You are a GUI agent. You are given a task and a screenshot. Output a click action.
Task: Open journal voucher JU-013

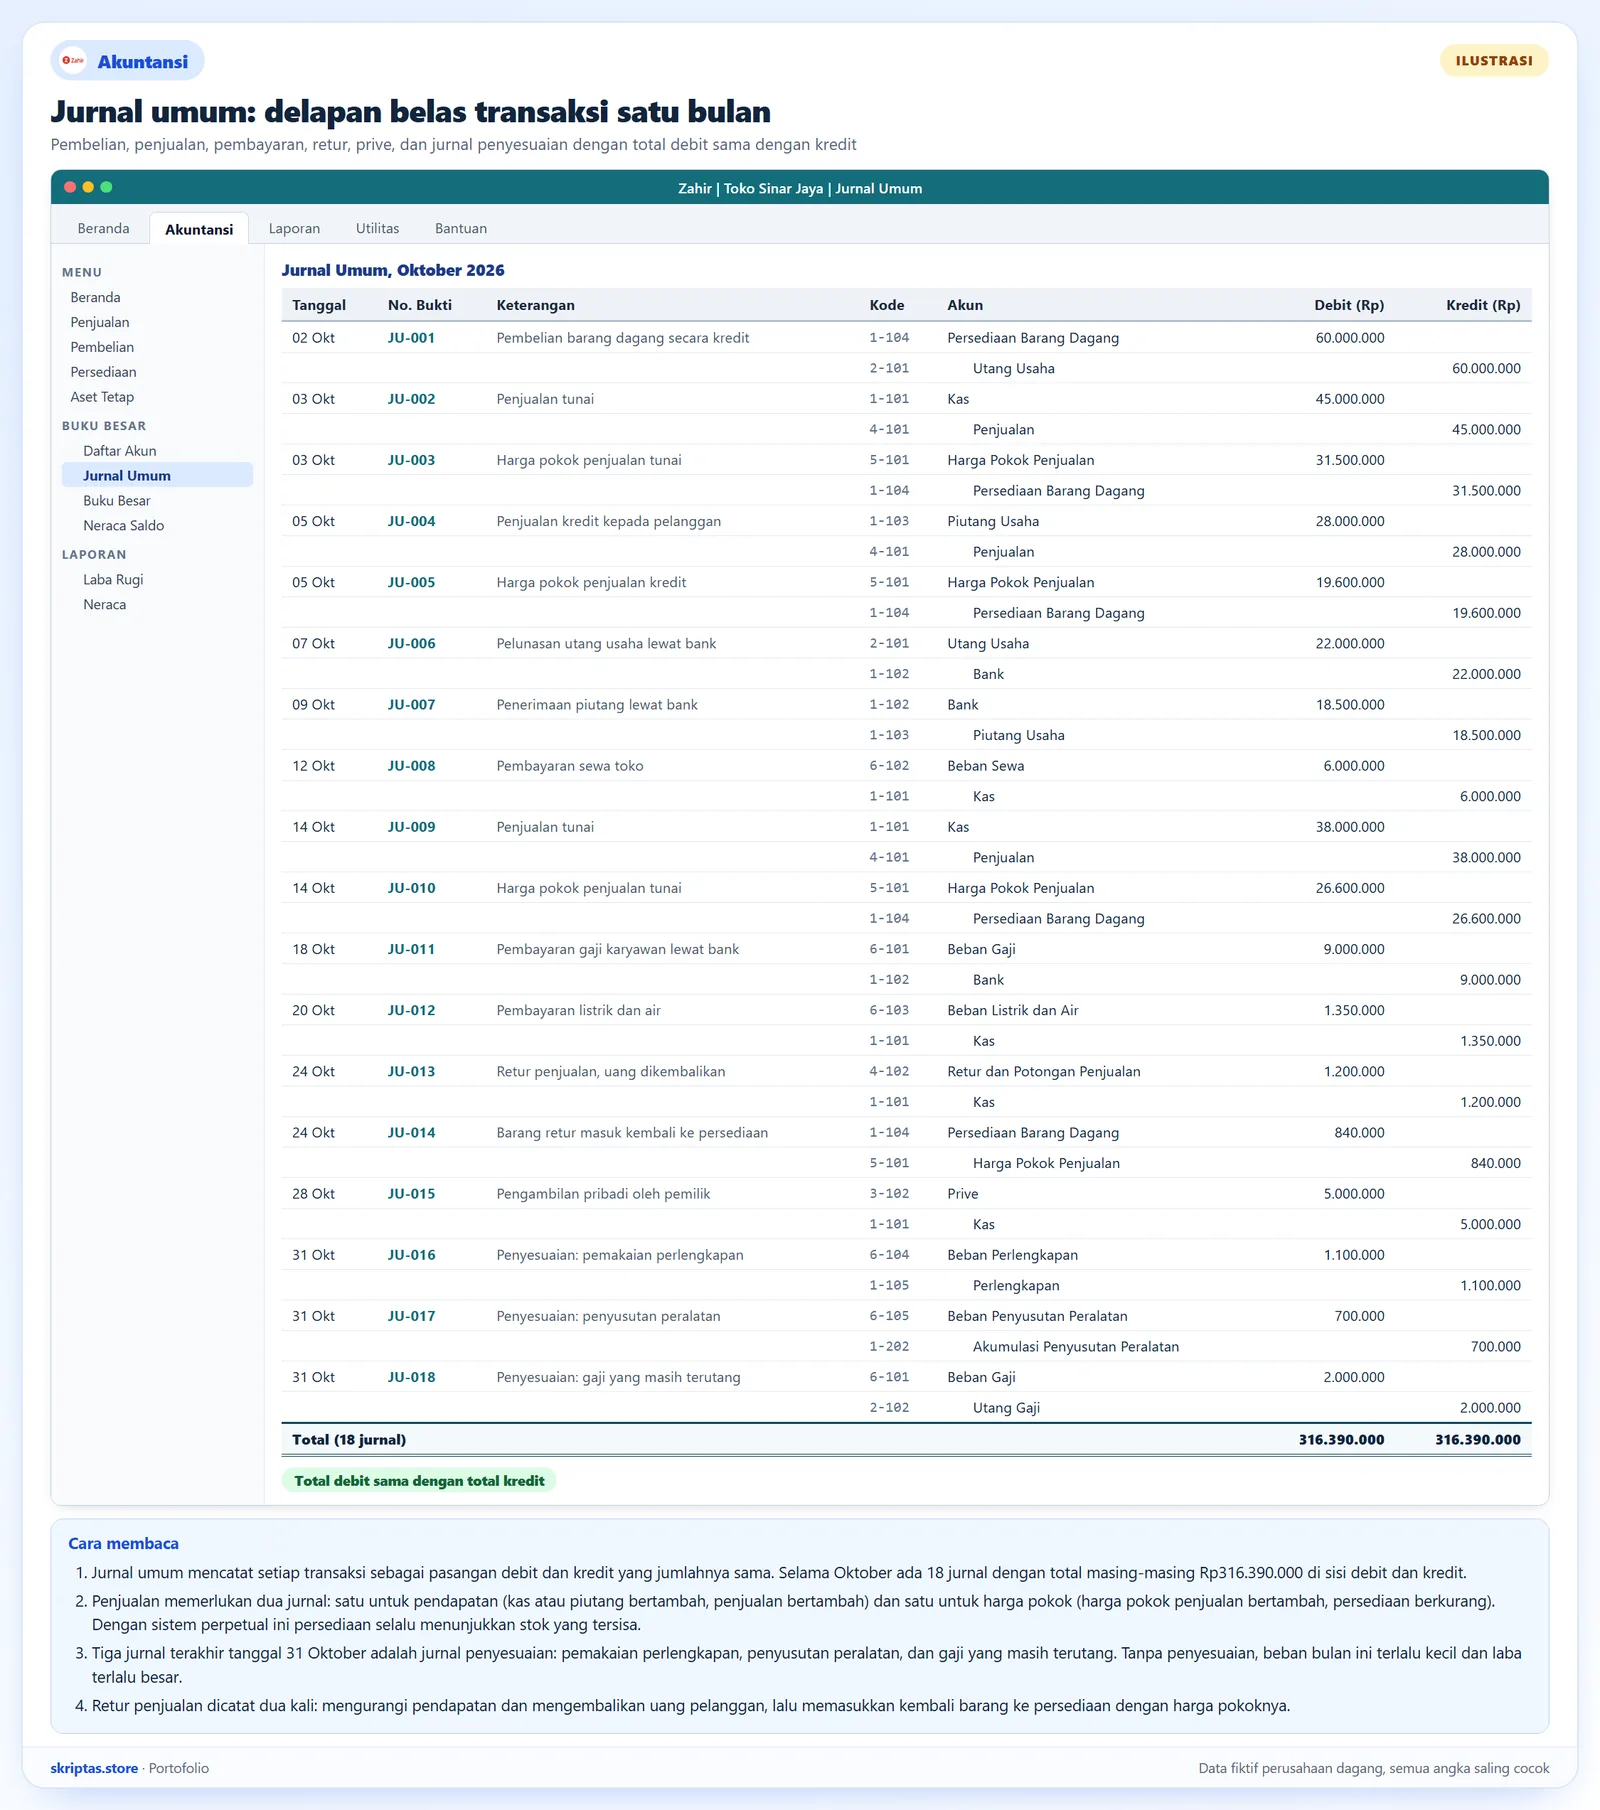(x=412, y=1071)
